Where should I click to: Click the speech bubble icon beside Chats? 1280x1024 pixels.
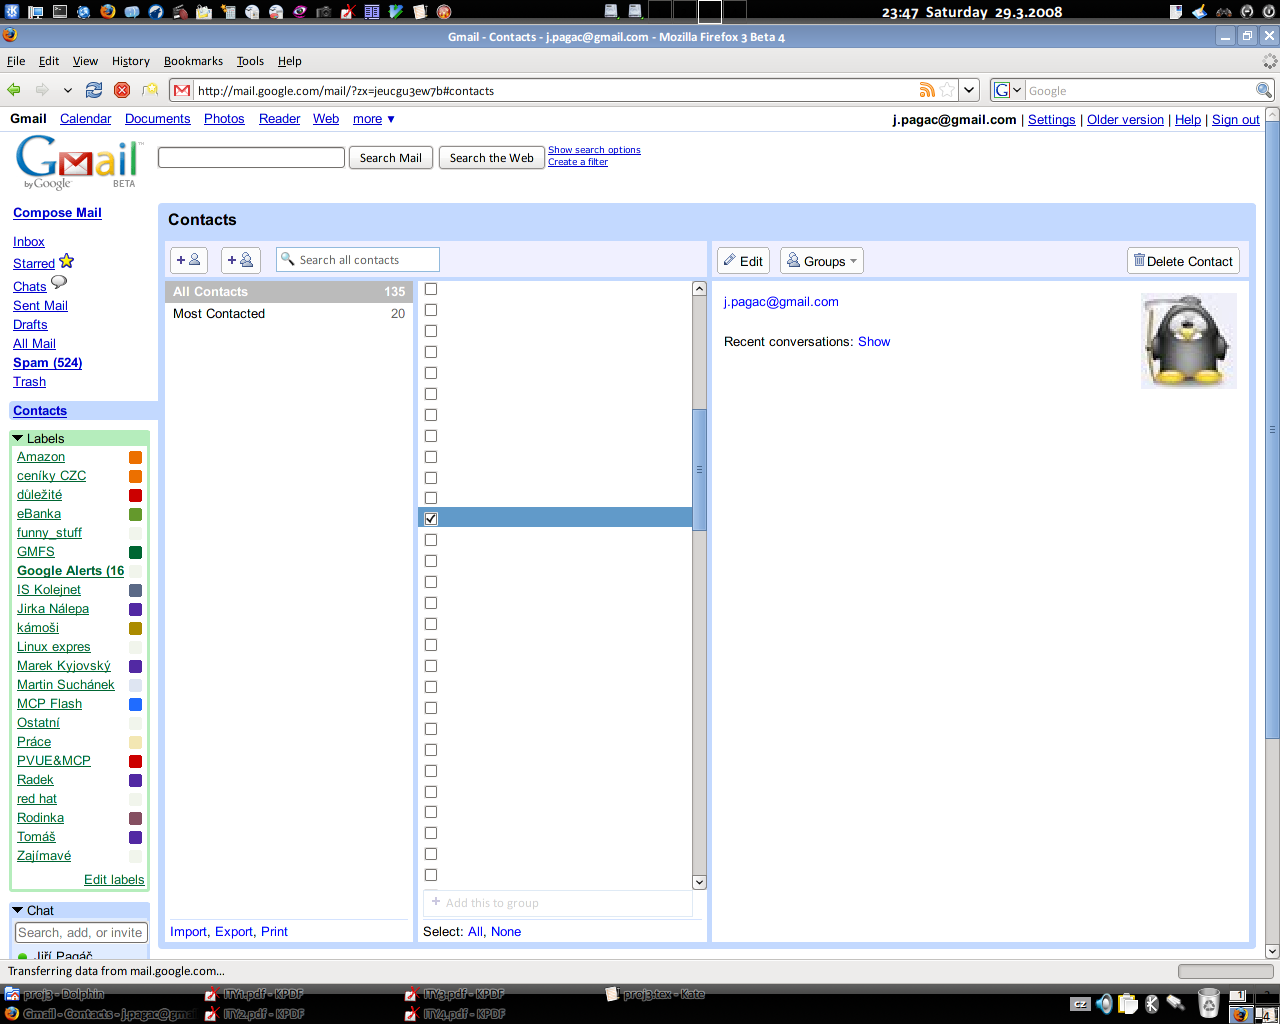click(x=59, y=283)
